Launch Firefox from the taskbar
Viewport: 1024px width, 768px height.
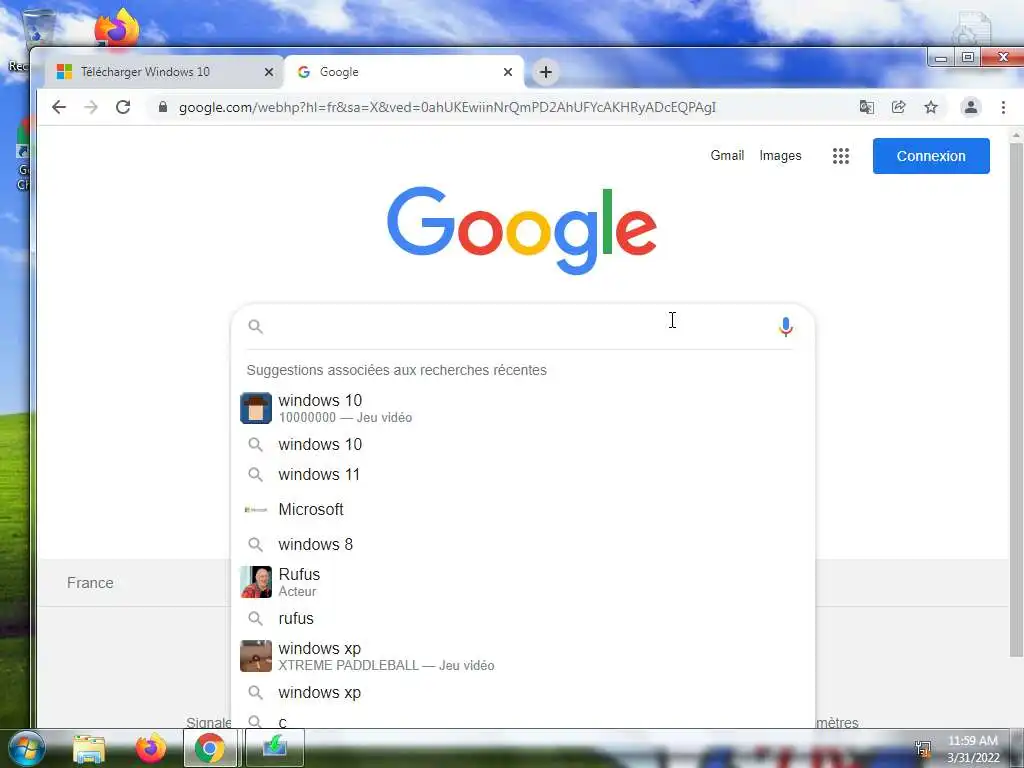pos(151,748)
